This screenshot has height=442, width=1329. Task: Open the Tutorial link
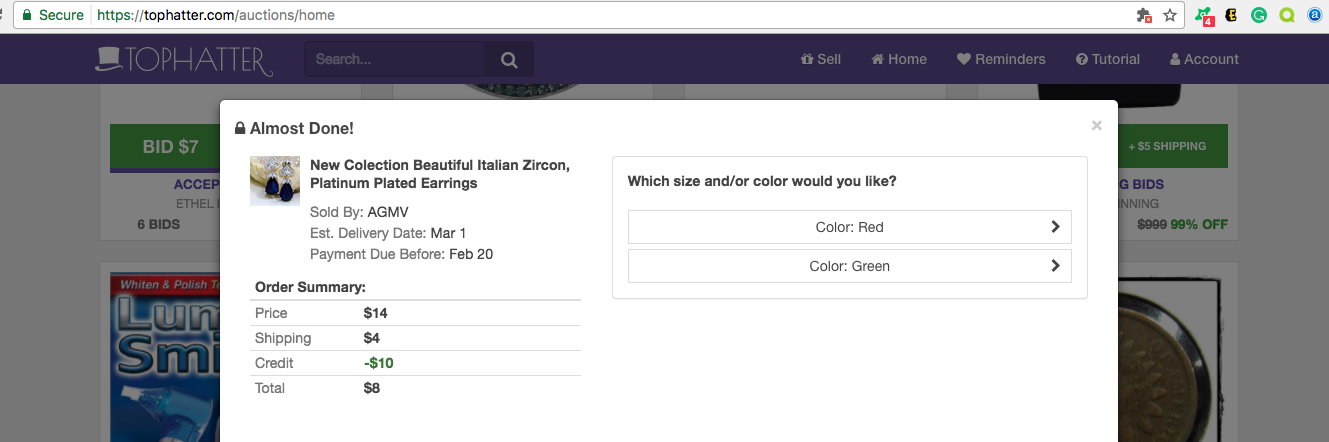1108,59
